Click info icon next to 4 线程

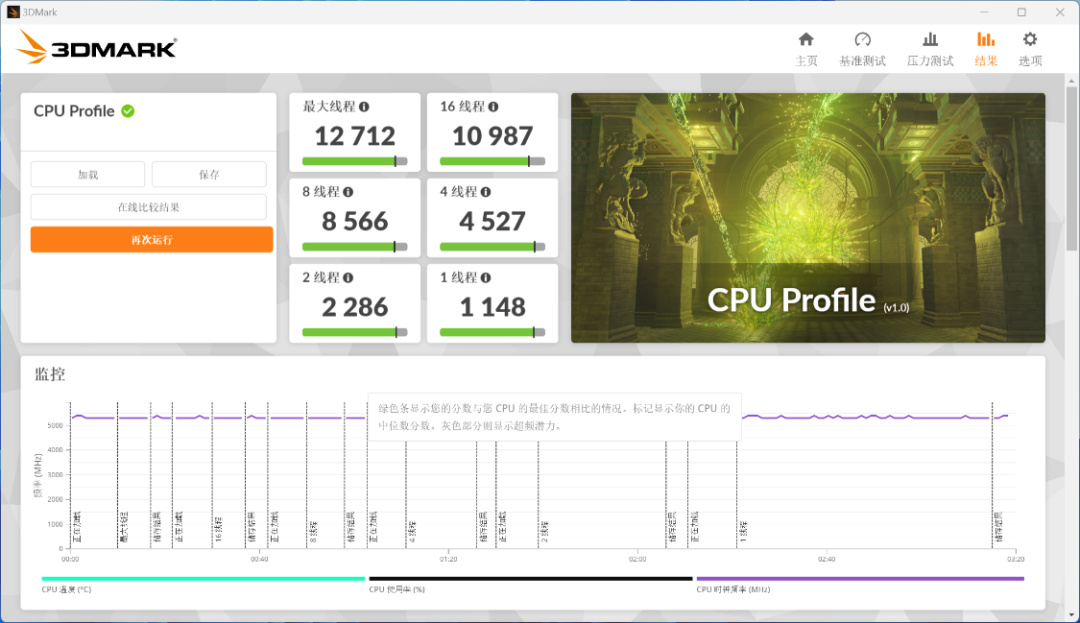tap(486, 192)
